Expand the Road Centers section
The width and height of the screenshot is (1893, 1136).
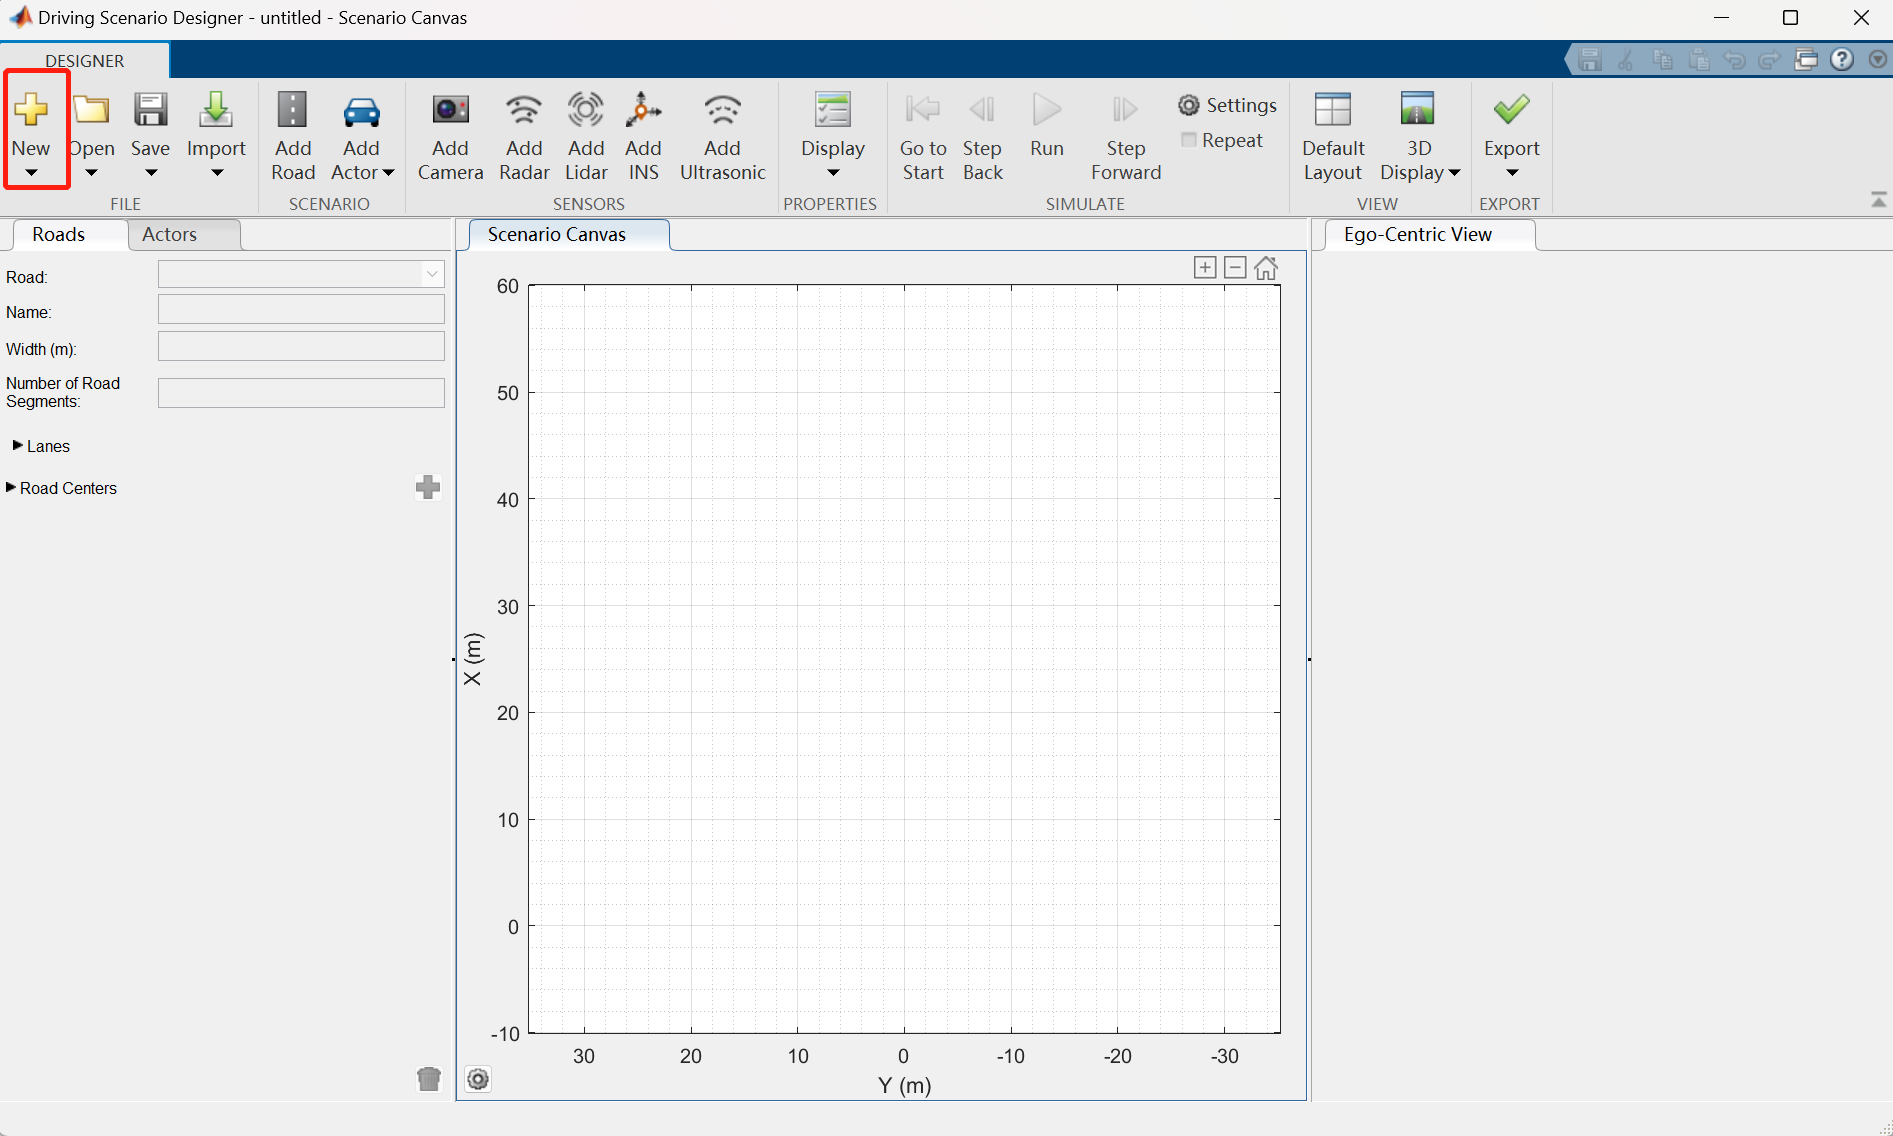coord(11,487)
